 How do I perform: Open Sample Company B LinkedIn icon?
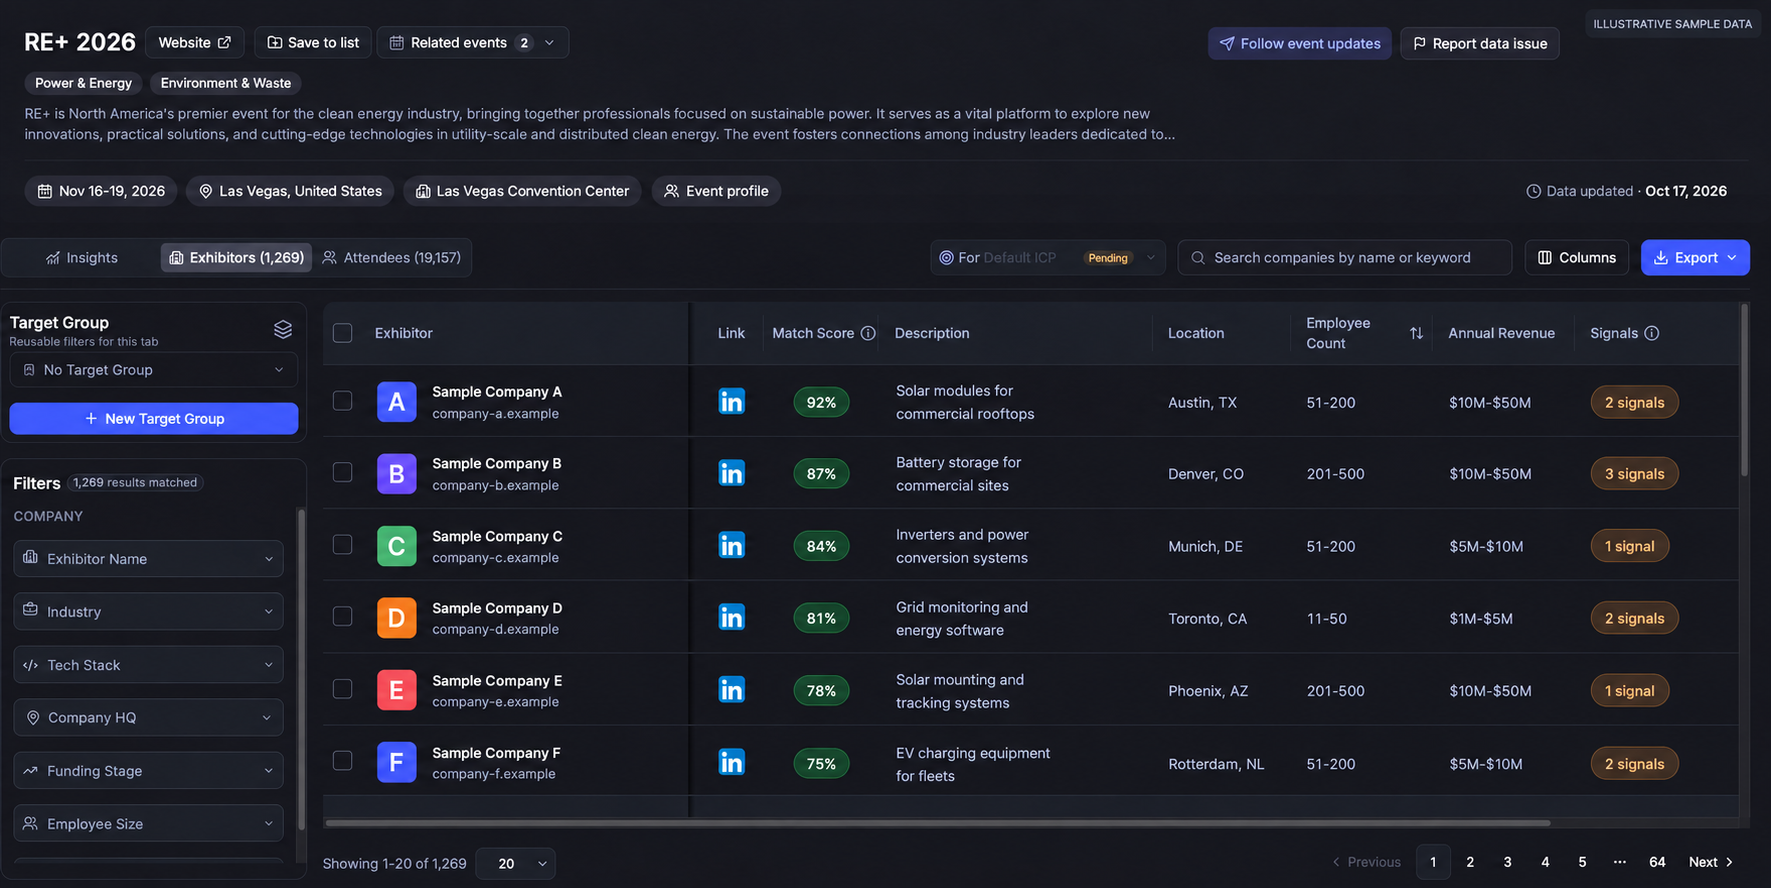coord(731,473)
